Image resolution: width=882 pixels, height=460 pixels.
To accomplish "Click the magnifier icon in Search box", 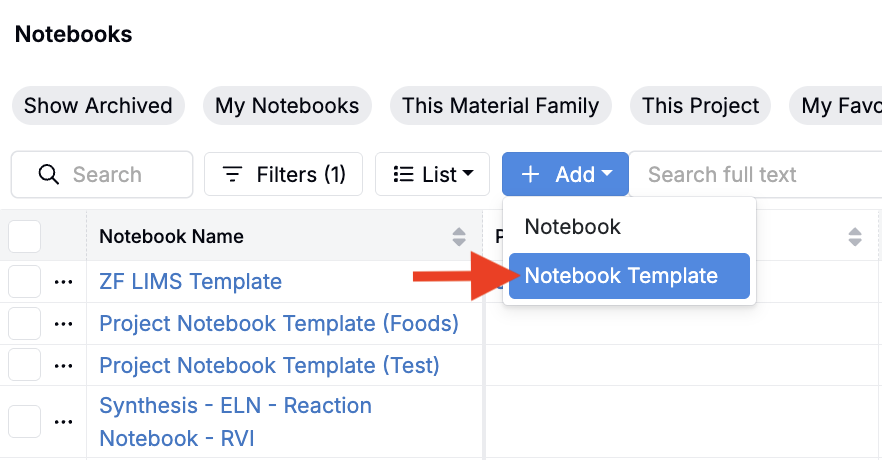I will [48, 175].
